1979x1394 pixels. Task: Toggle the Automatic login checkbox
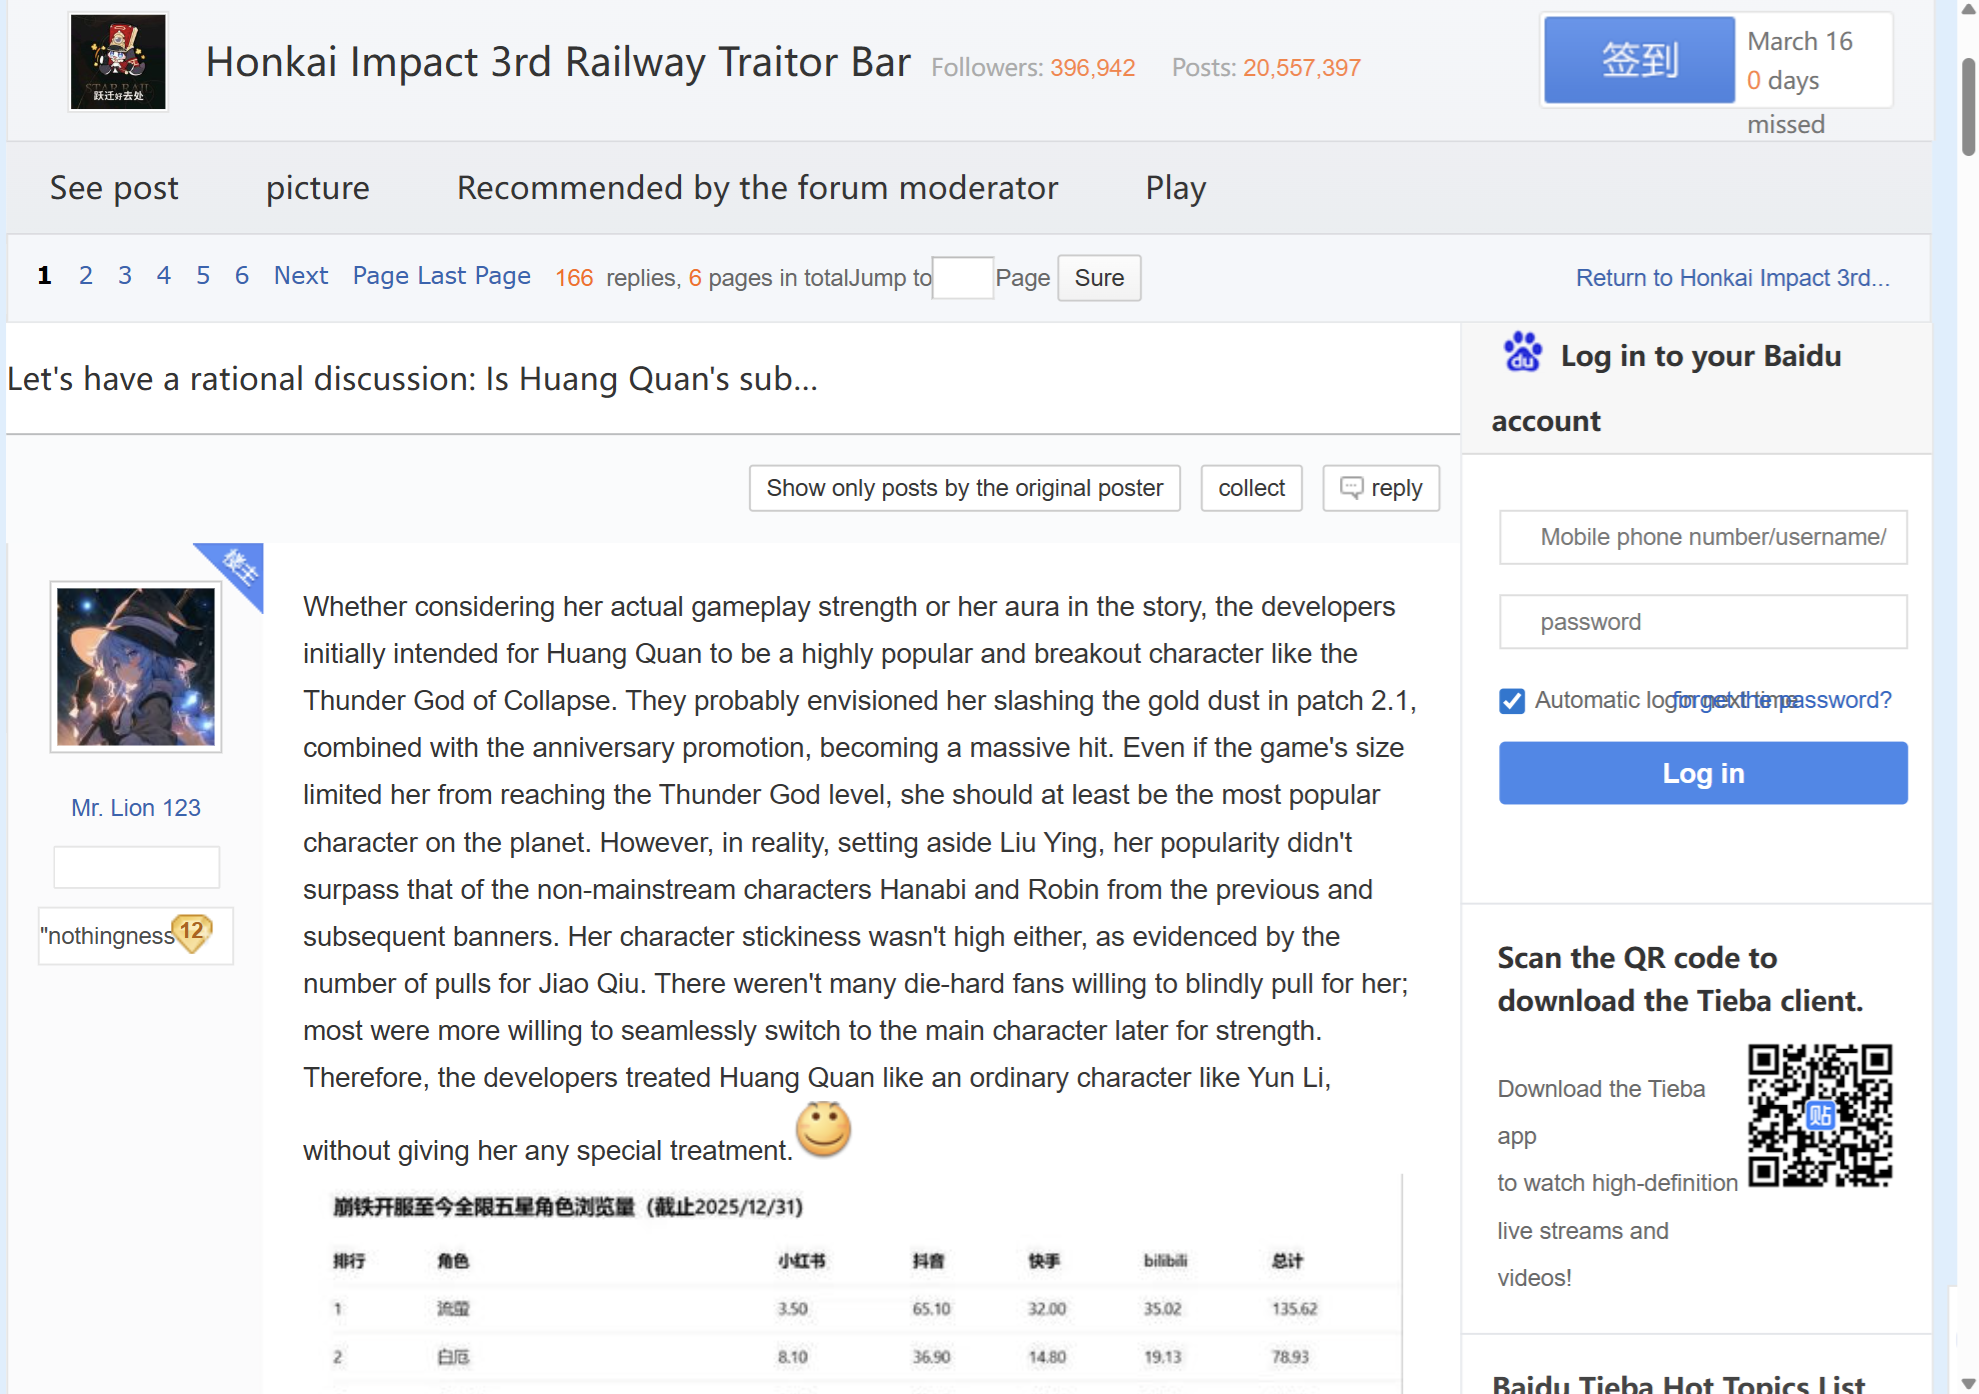(x=1511, y=701)
